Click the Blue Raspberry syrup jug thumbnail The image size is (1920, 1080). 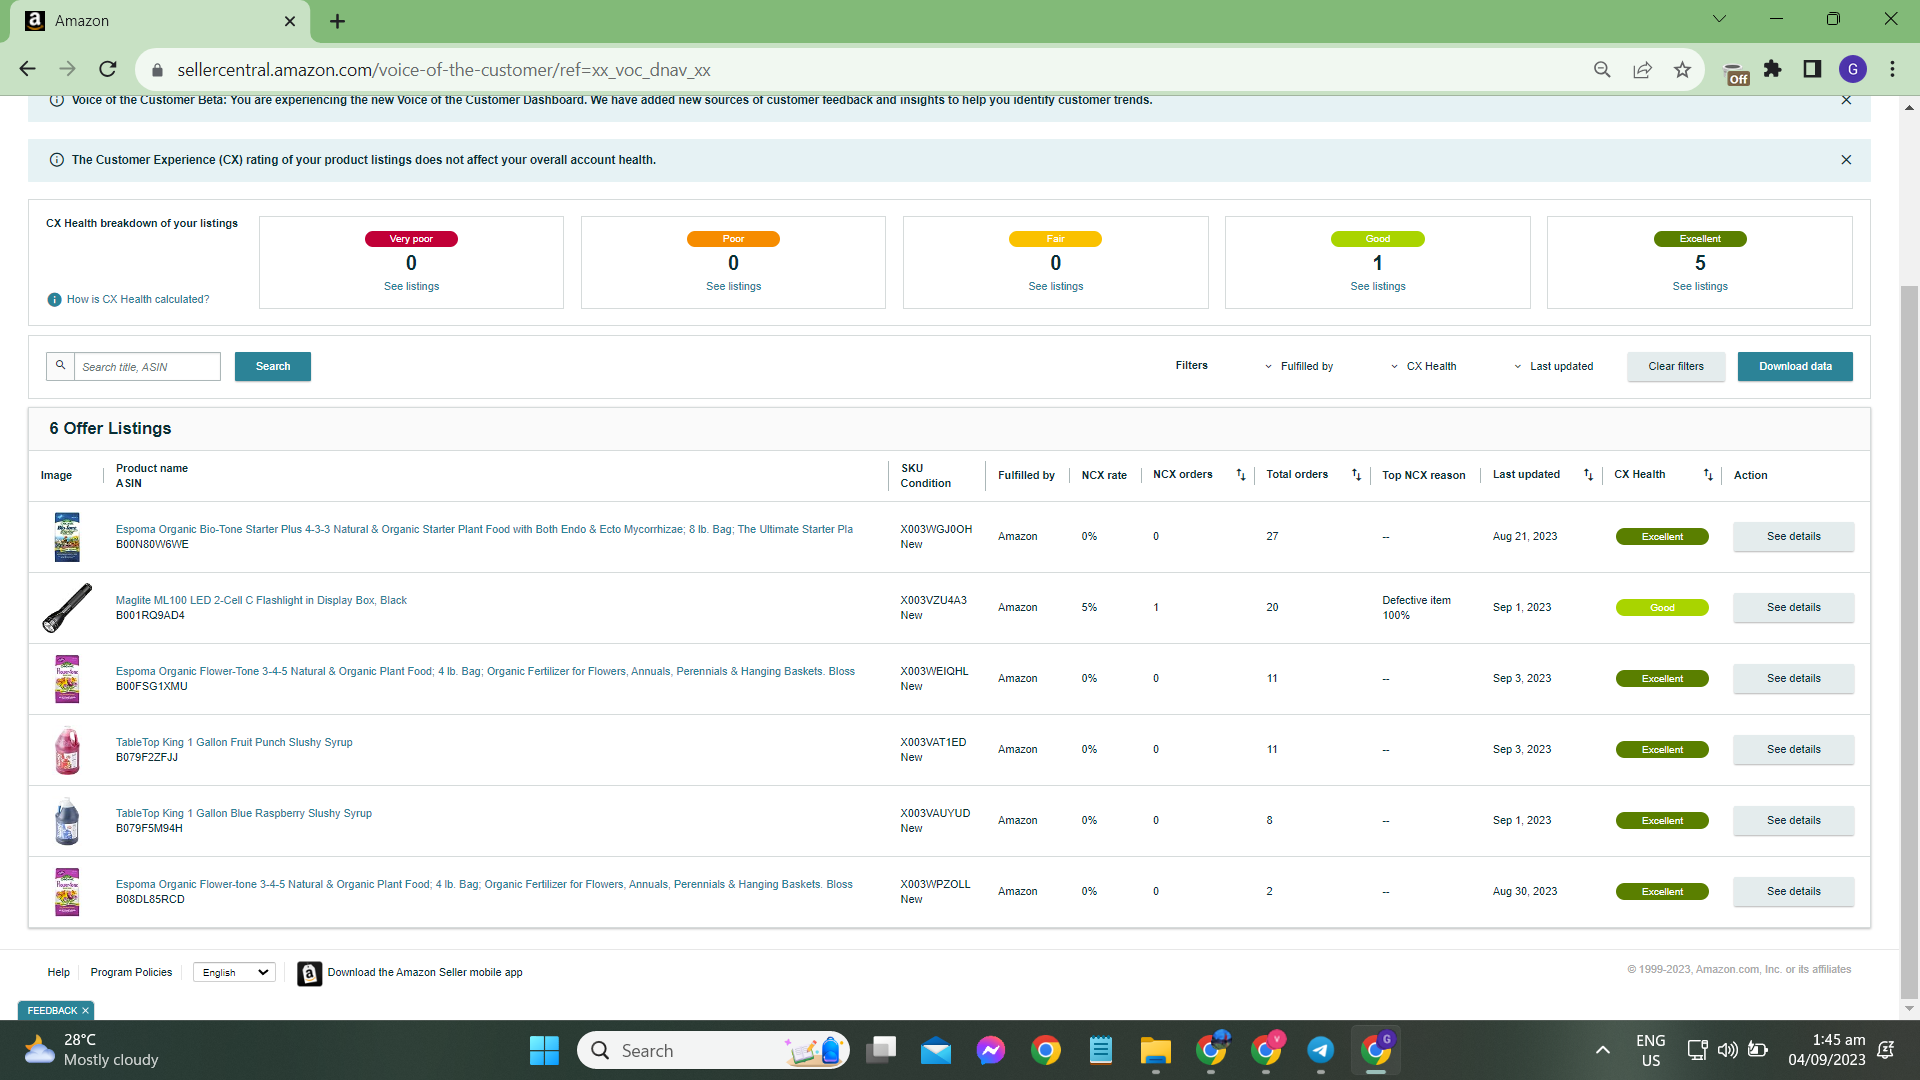tap(67, 821)
